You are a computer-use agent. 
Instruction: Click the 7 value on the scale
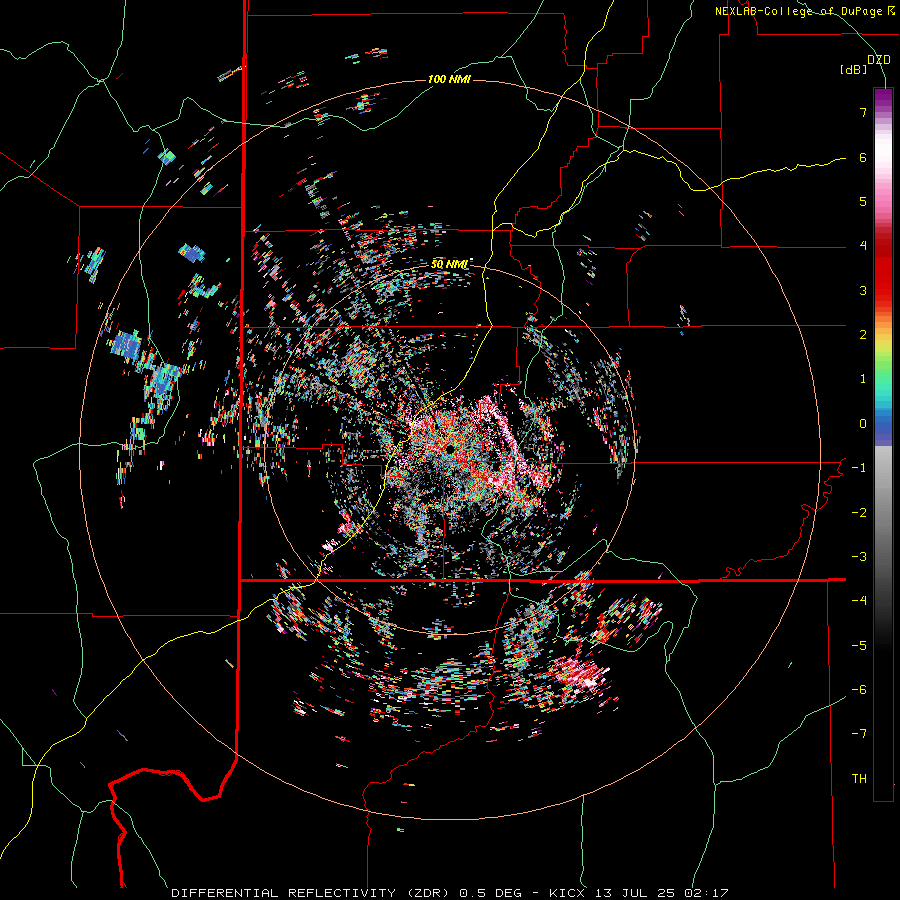(x=863, y=112)
